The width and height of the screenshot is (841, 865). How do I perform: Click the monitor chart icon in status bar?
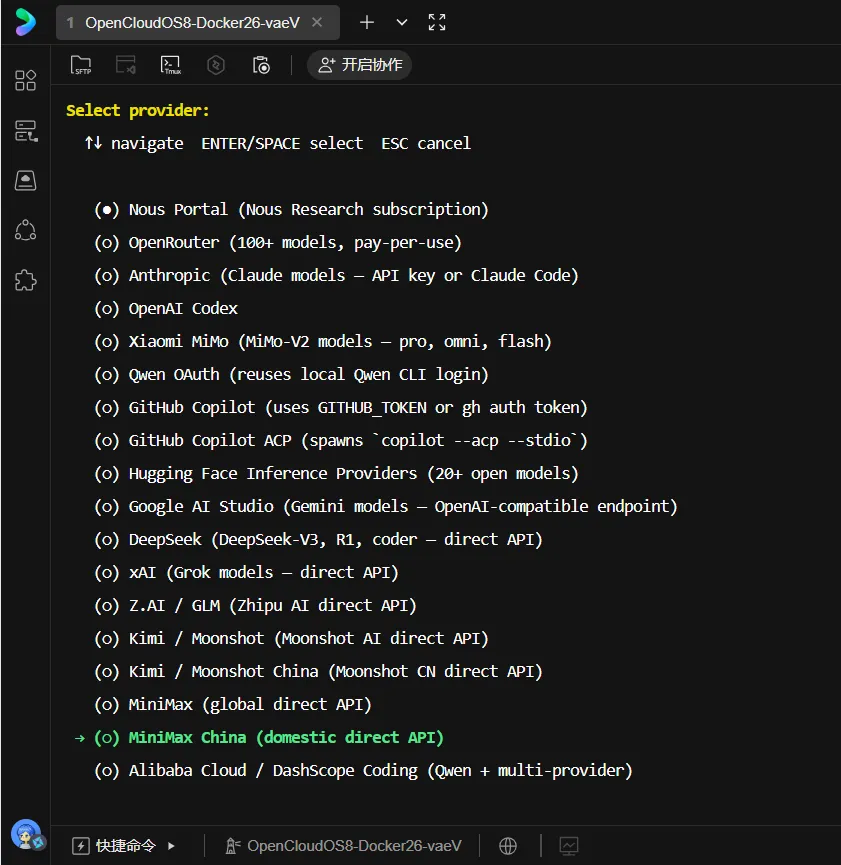click(569, 846)
